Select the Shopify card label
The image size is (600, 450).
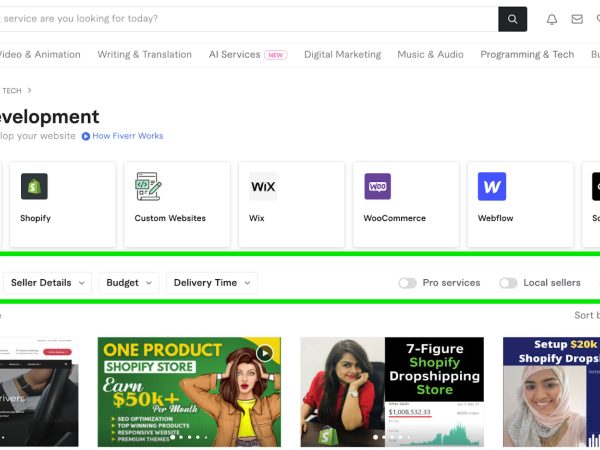[35, 218]
